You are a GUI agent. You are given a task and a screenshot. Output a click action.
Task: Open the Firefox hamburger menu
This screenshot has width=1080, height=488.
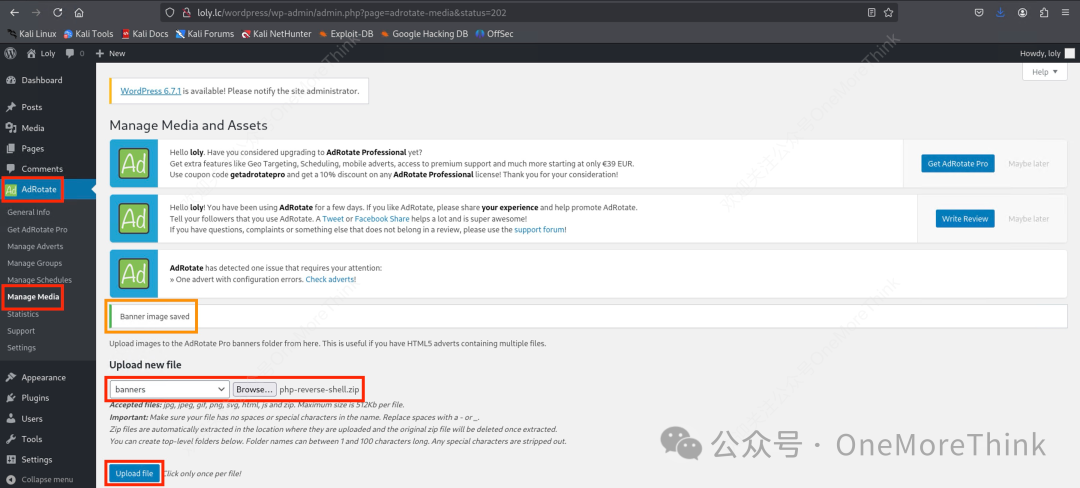click(1066, 12)
